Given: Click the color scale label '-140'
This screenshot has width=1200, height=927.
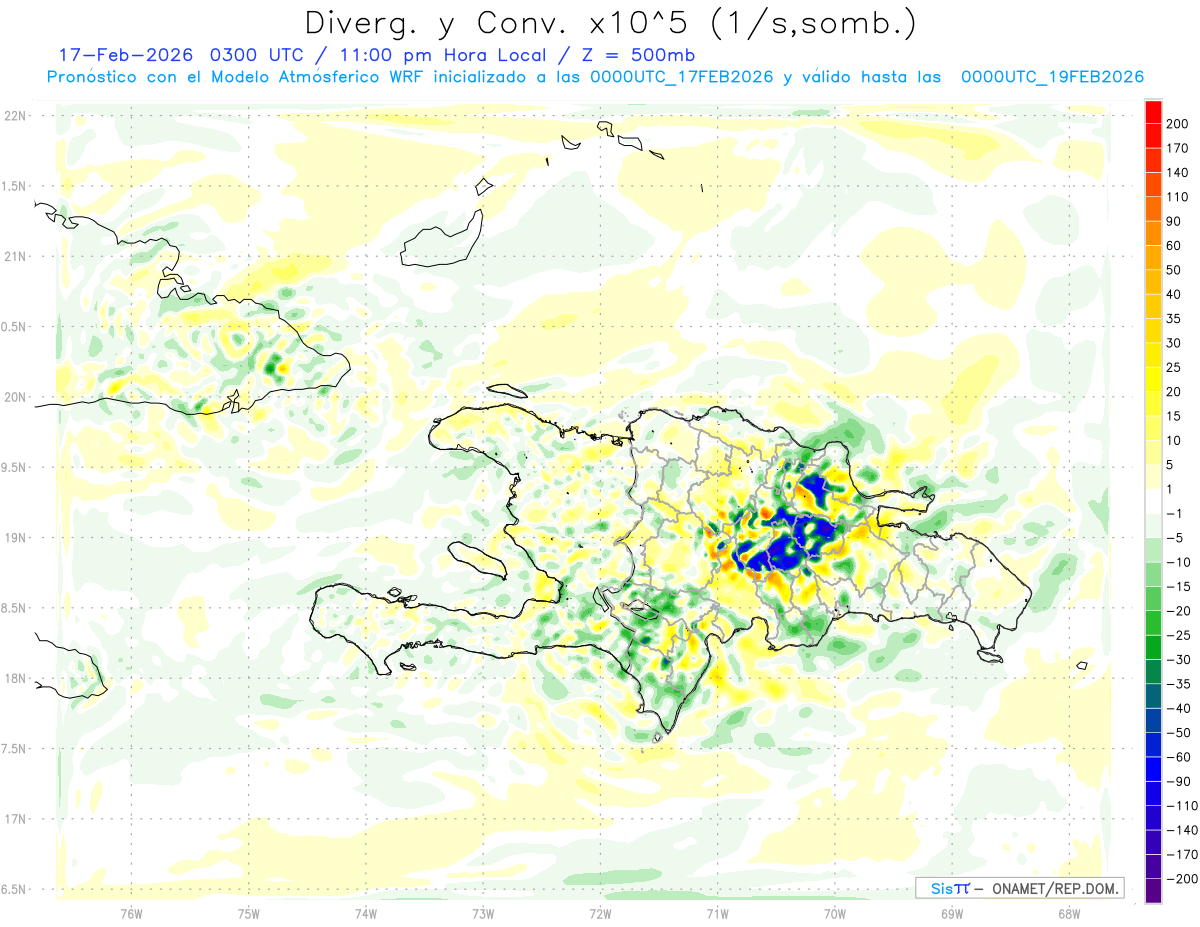Looking at the screenshot, I should tap(1183, 830).
